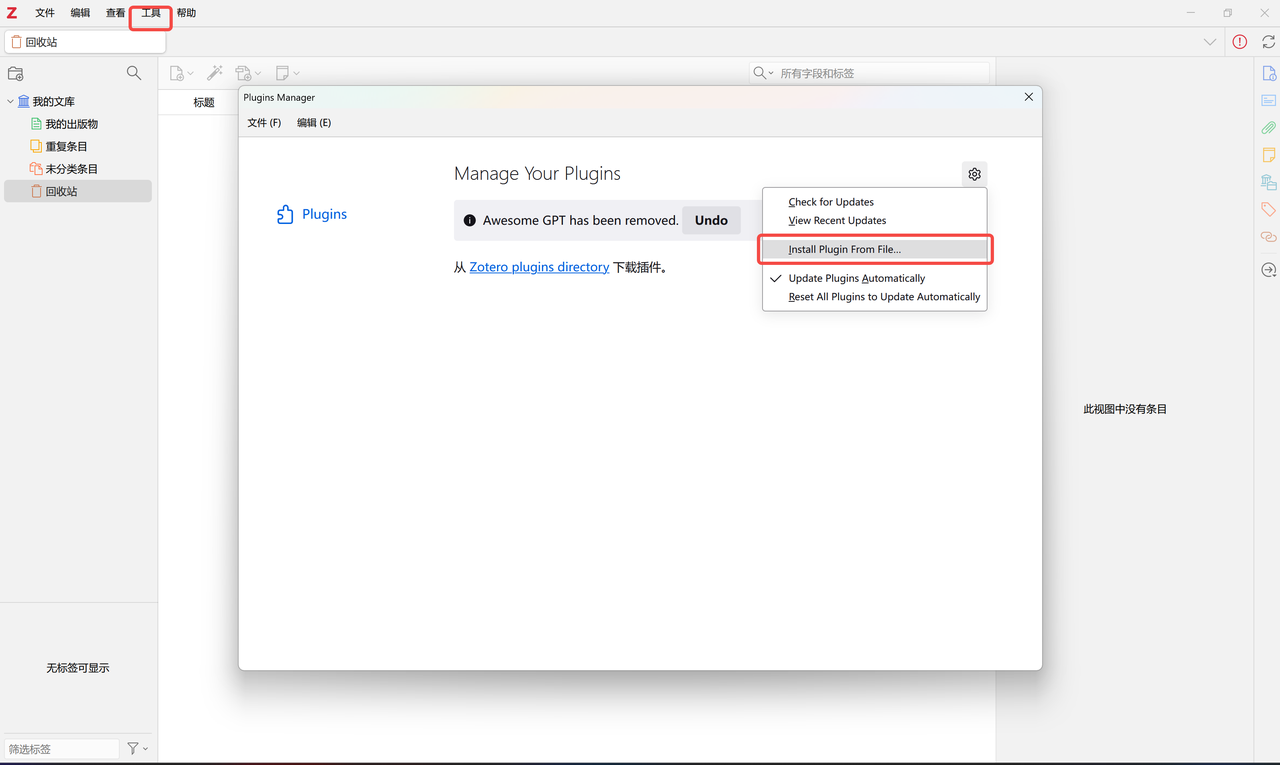
Task: Open the tab list dropdown chevron
Action: 1210,42
